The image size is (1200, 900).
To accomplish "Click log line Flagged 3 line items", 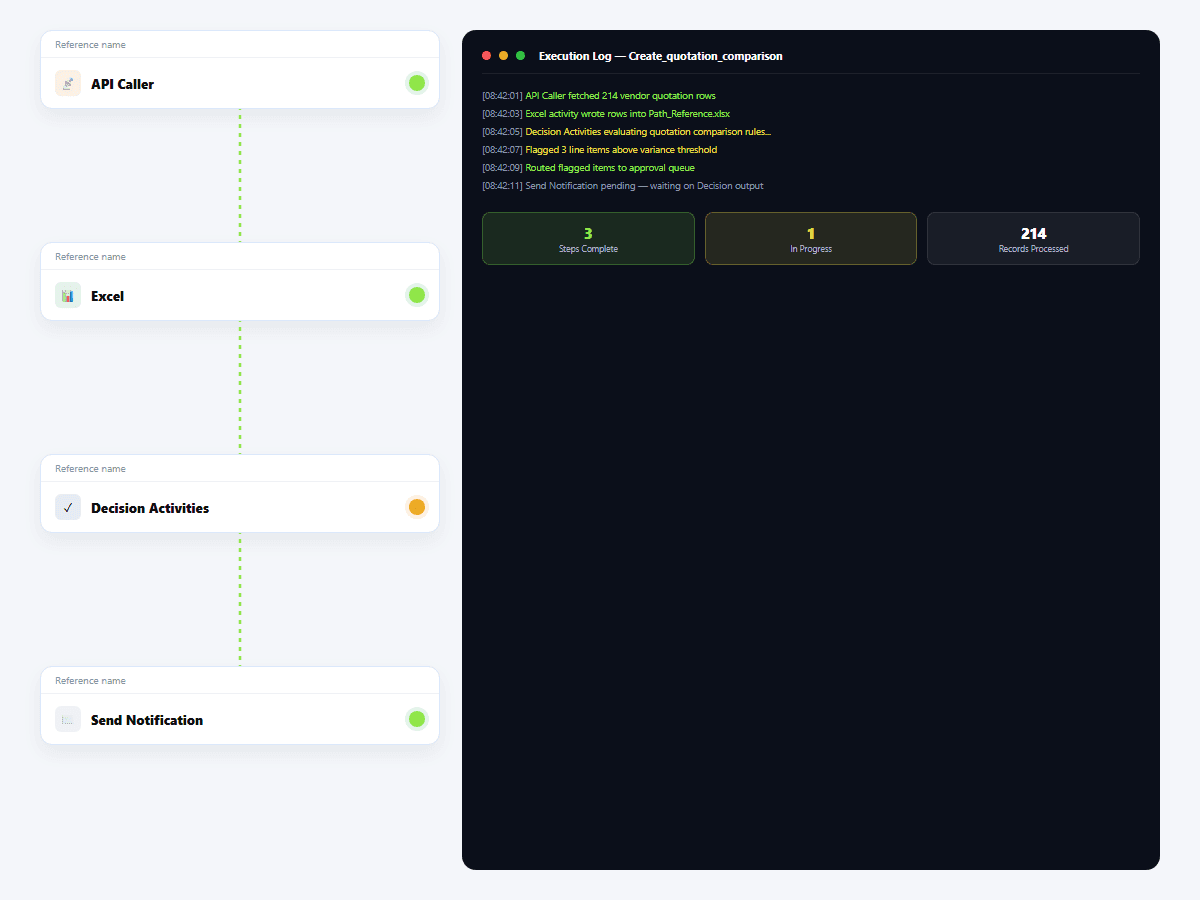I will click(x=599, y=150).
